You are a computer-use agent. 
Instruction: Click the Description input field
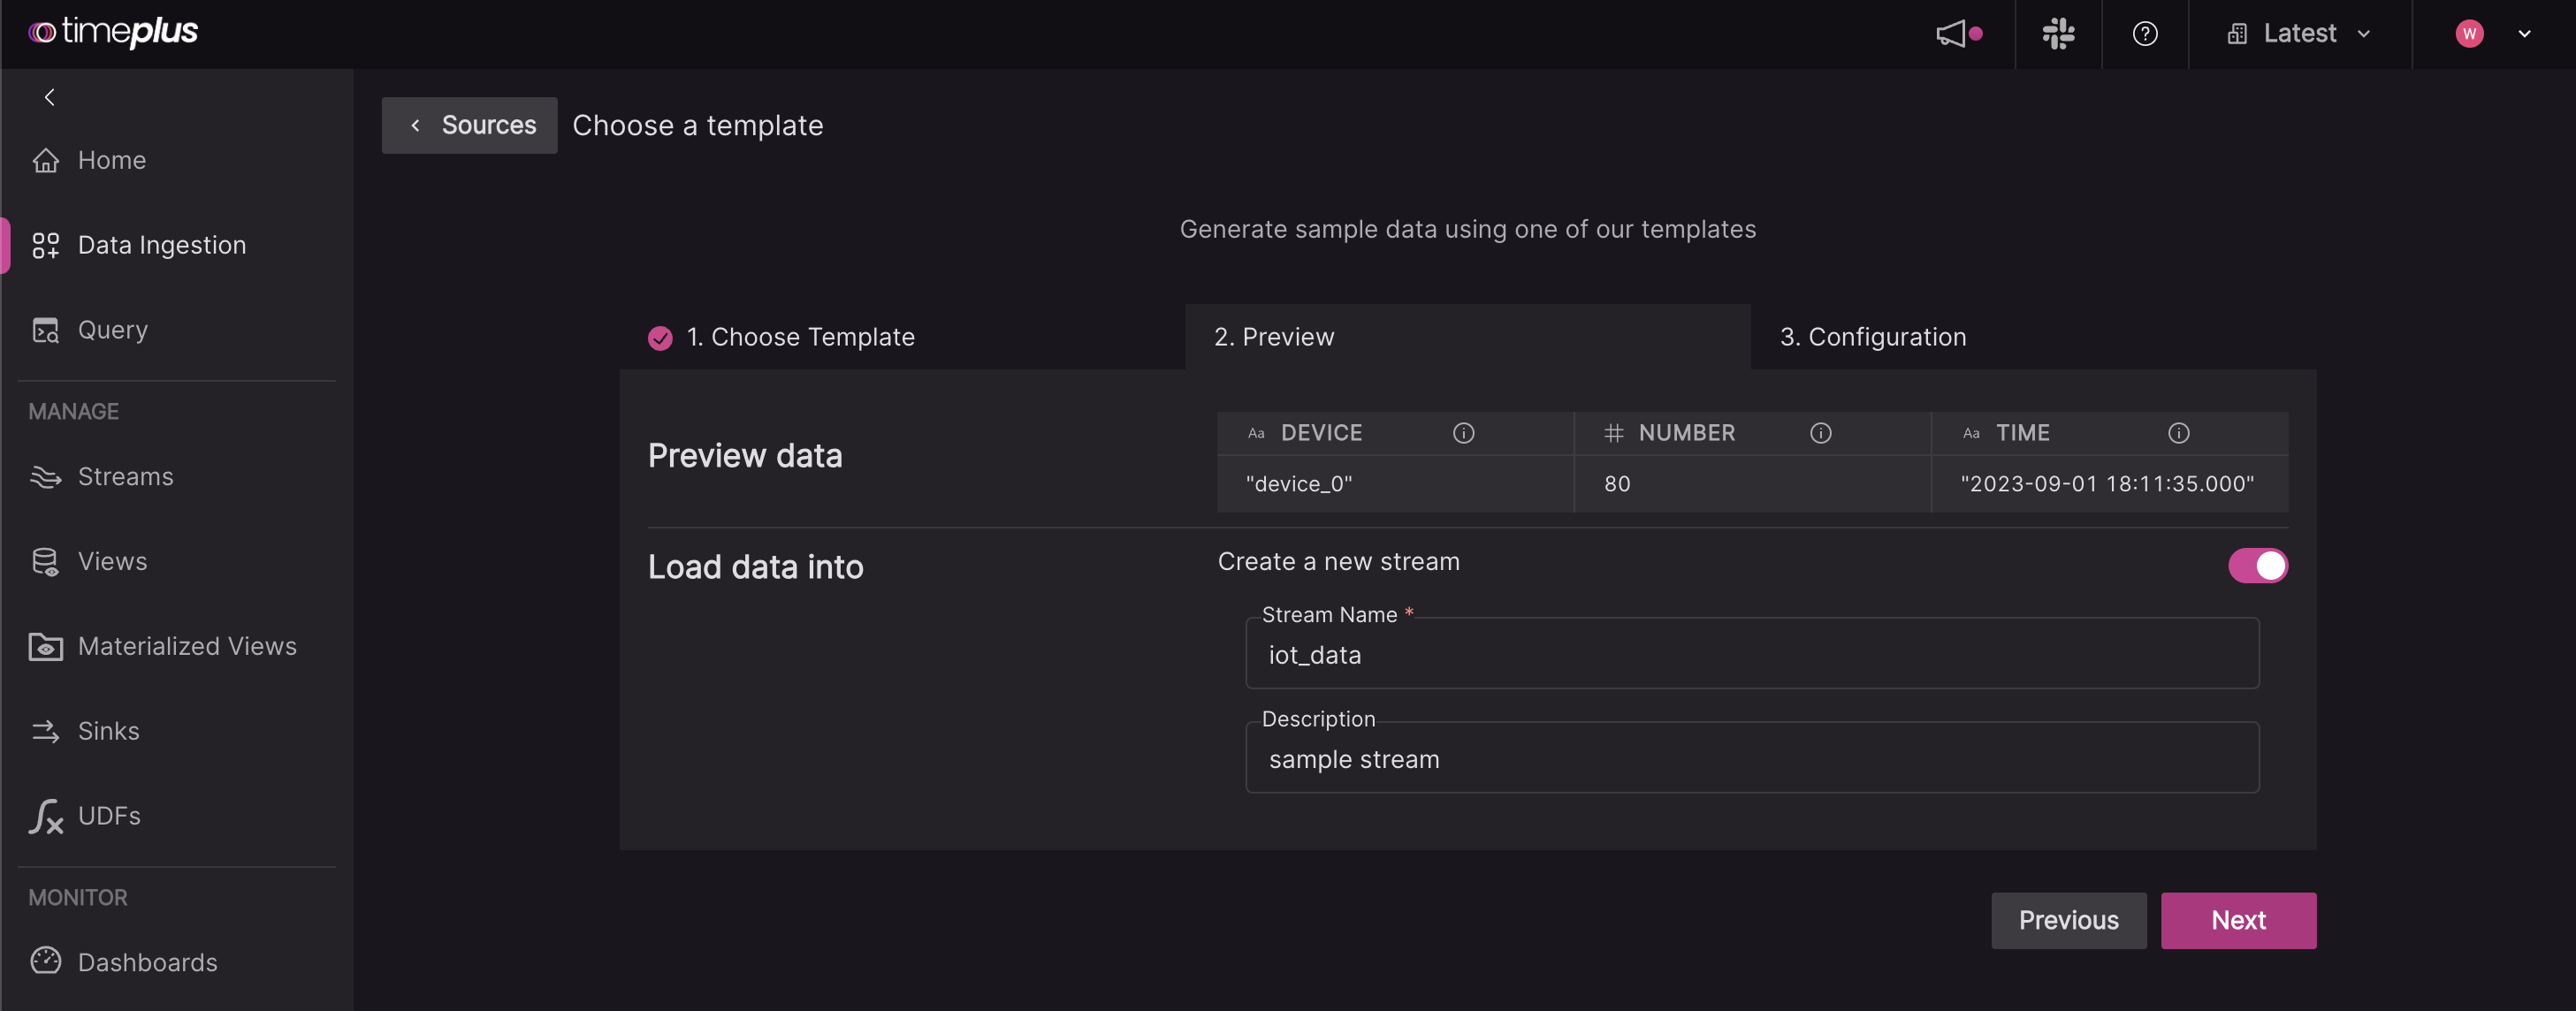coord(1752,758)
